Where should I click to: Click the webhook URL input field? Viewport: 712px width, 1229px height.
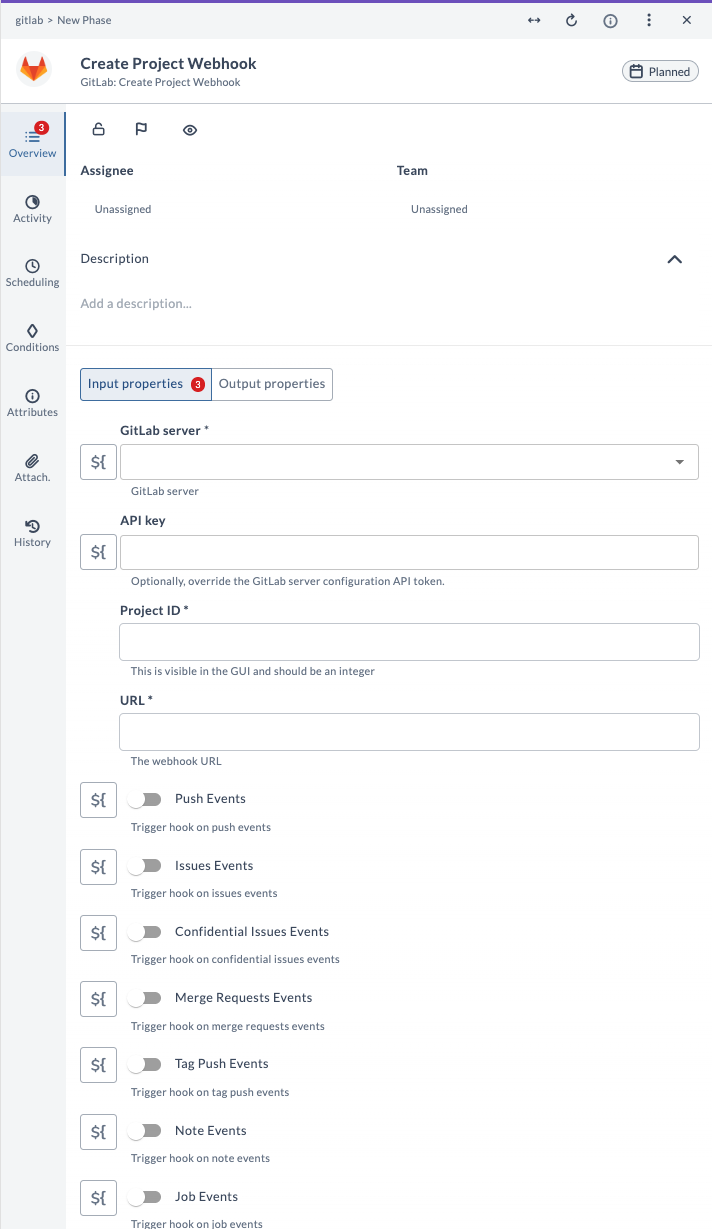(409, 732)
